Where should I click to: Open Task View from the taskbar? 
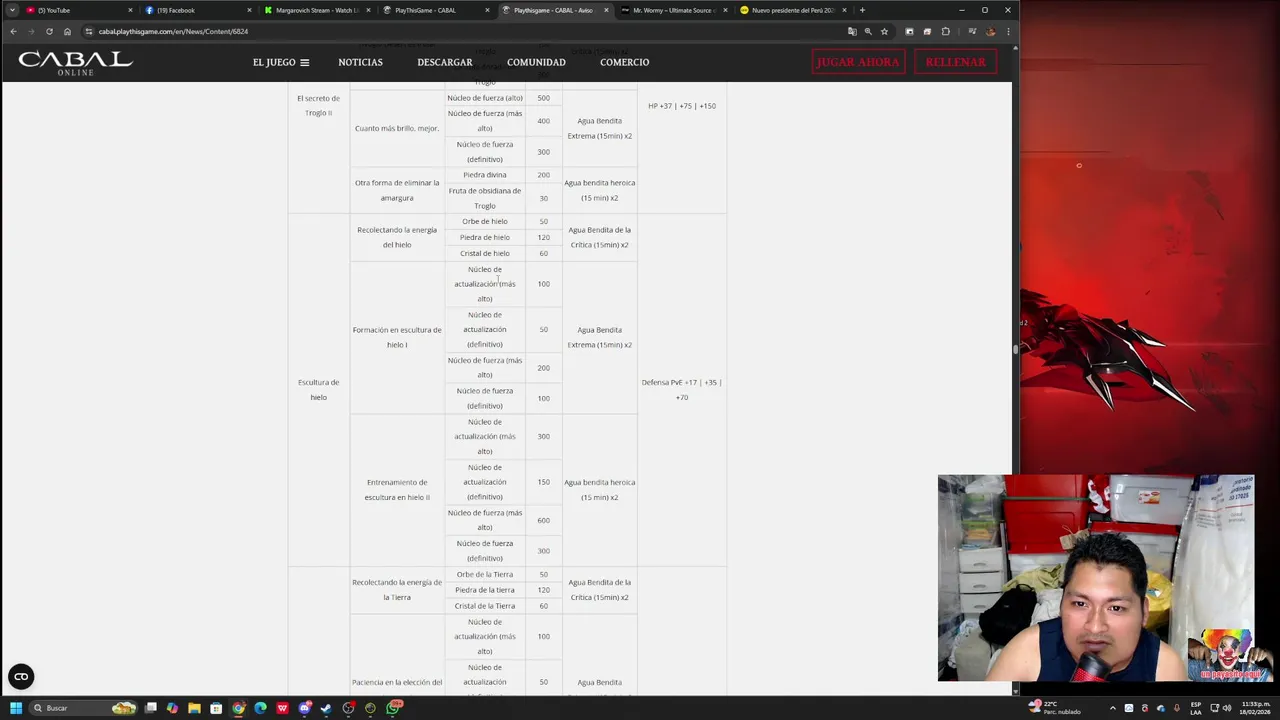151,708
